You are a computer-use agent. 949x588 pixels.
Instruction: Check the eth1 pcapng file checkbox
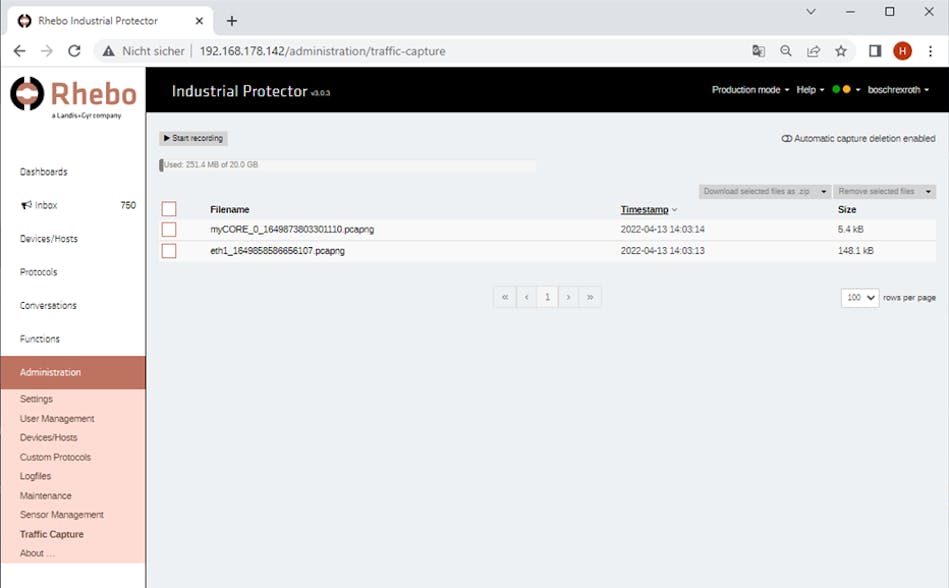click(169, 250)
